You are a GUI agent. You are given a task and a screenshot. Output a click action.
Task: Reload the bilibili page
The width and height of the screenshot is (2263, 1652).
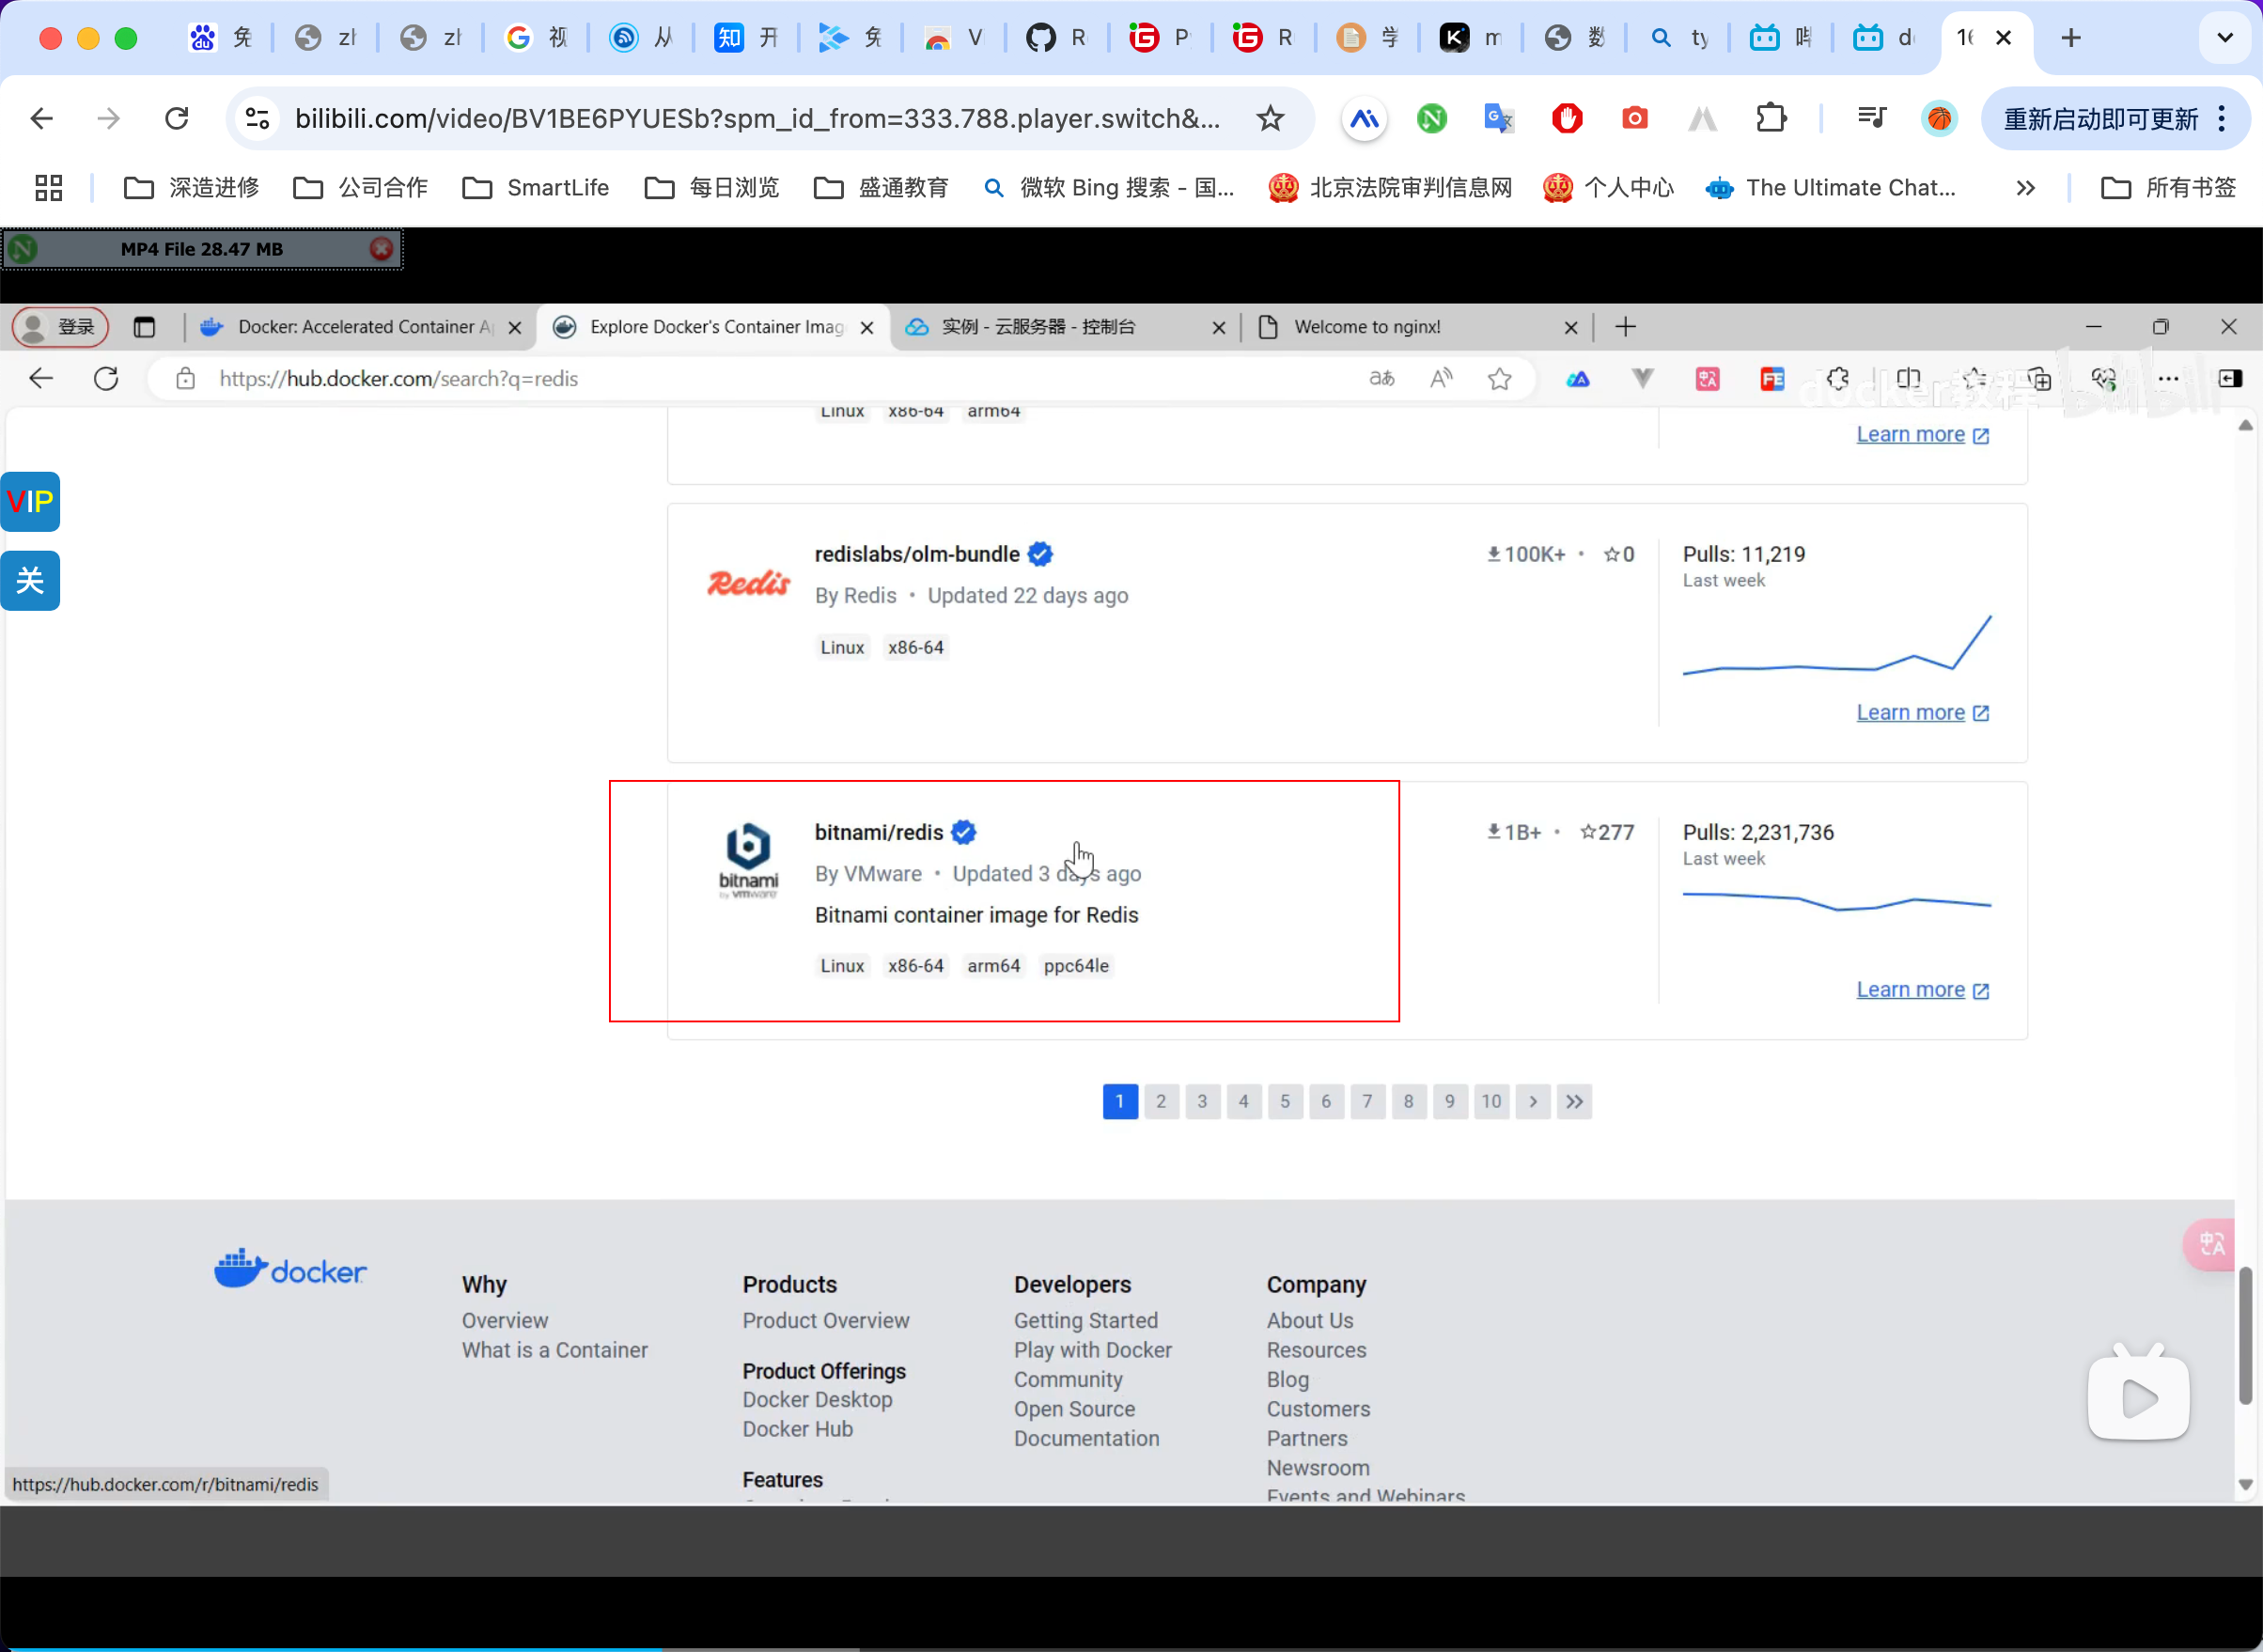177,119
